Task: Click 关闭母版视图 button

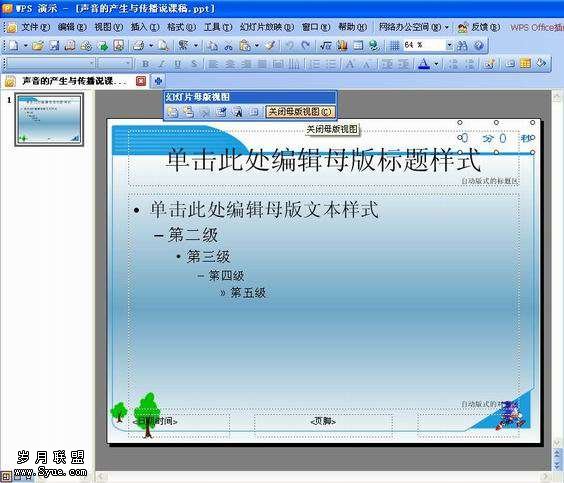Action: coord(300,112)
